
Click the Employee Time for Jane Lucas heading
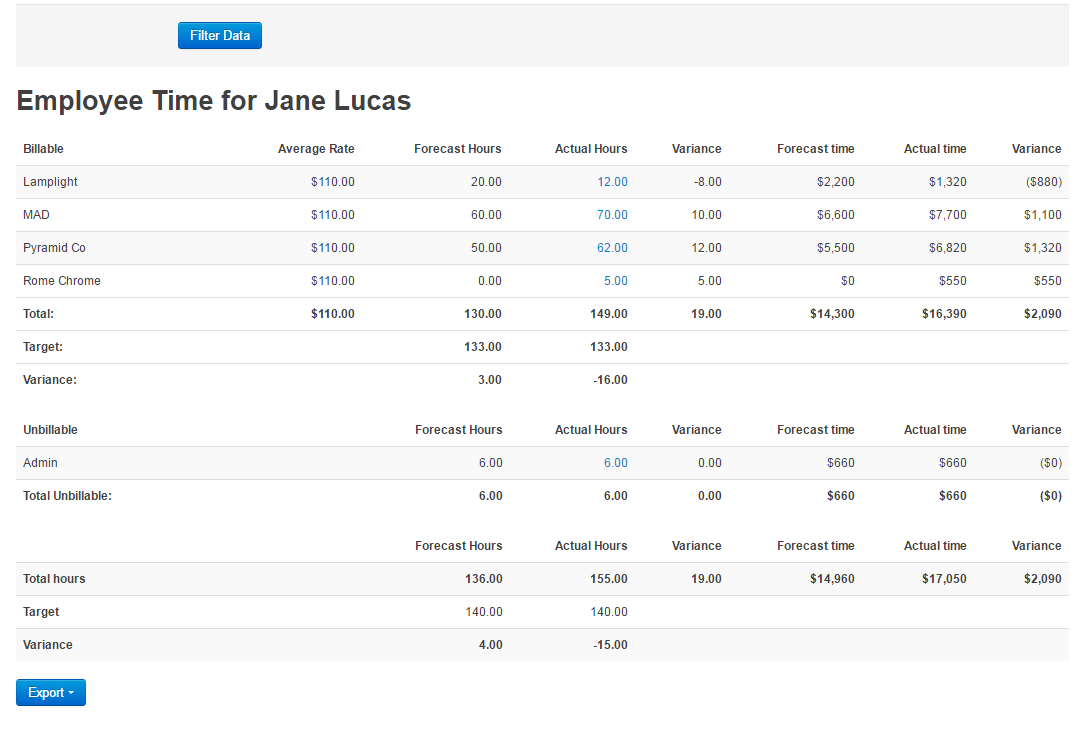pyautogui.click(x=214, y=101)
